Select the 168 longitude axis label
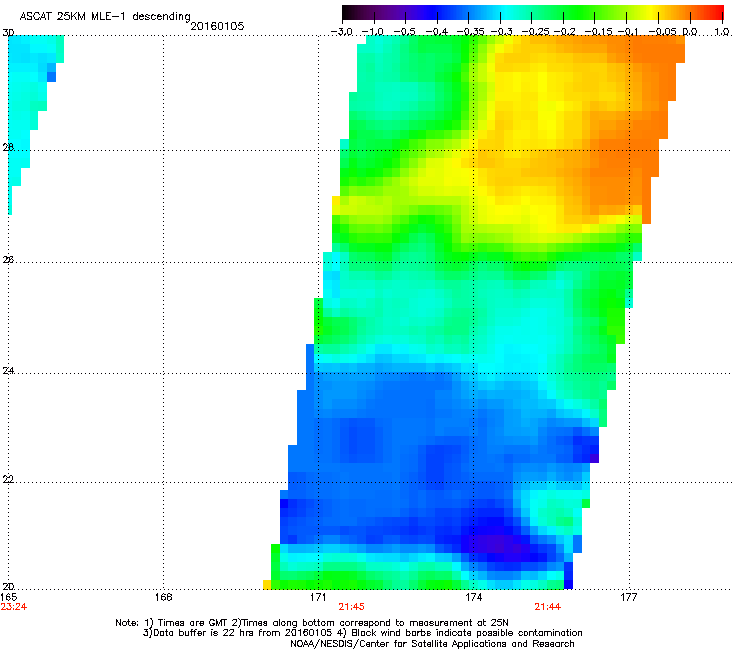This screenshot has height=650, width=740. (163, 597)
